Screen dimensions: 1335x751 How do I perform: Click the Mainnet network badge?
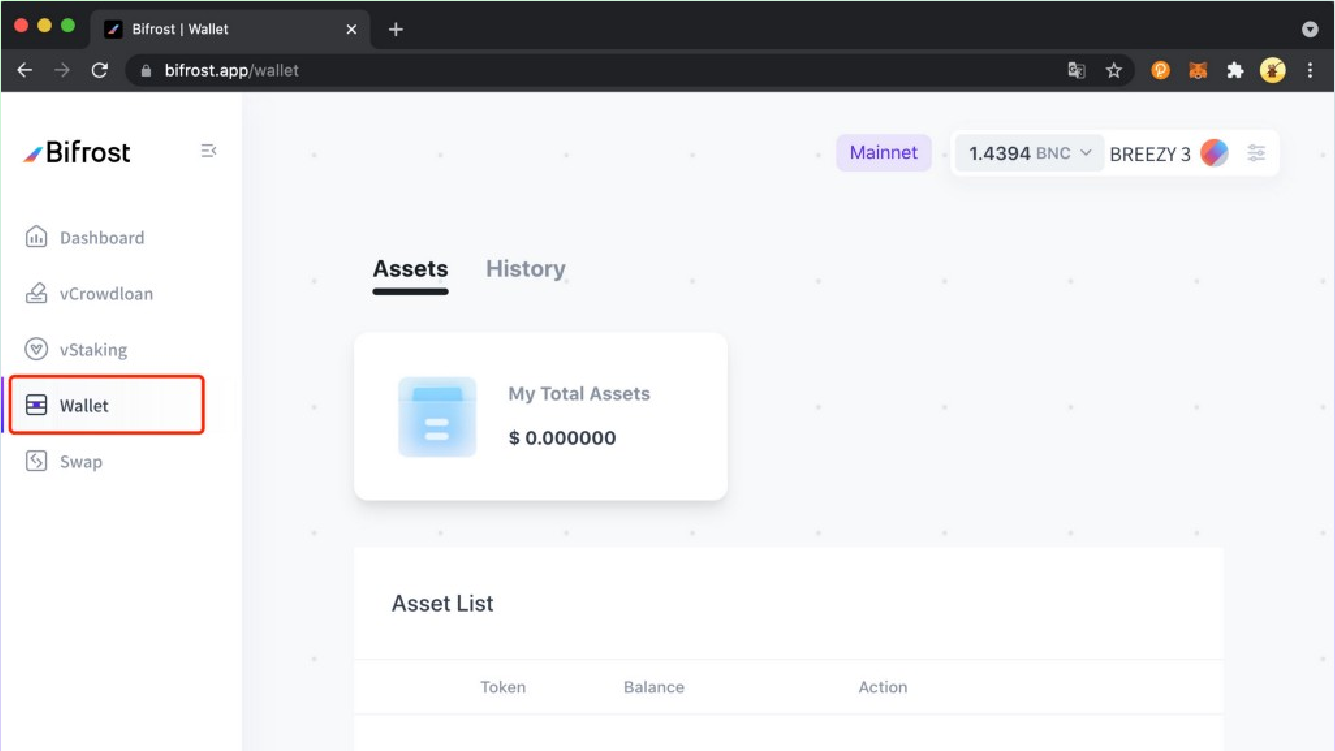click(x=884, y=153)
